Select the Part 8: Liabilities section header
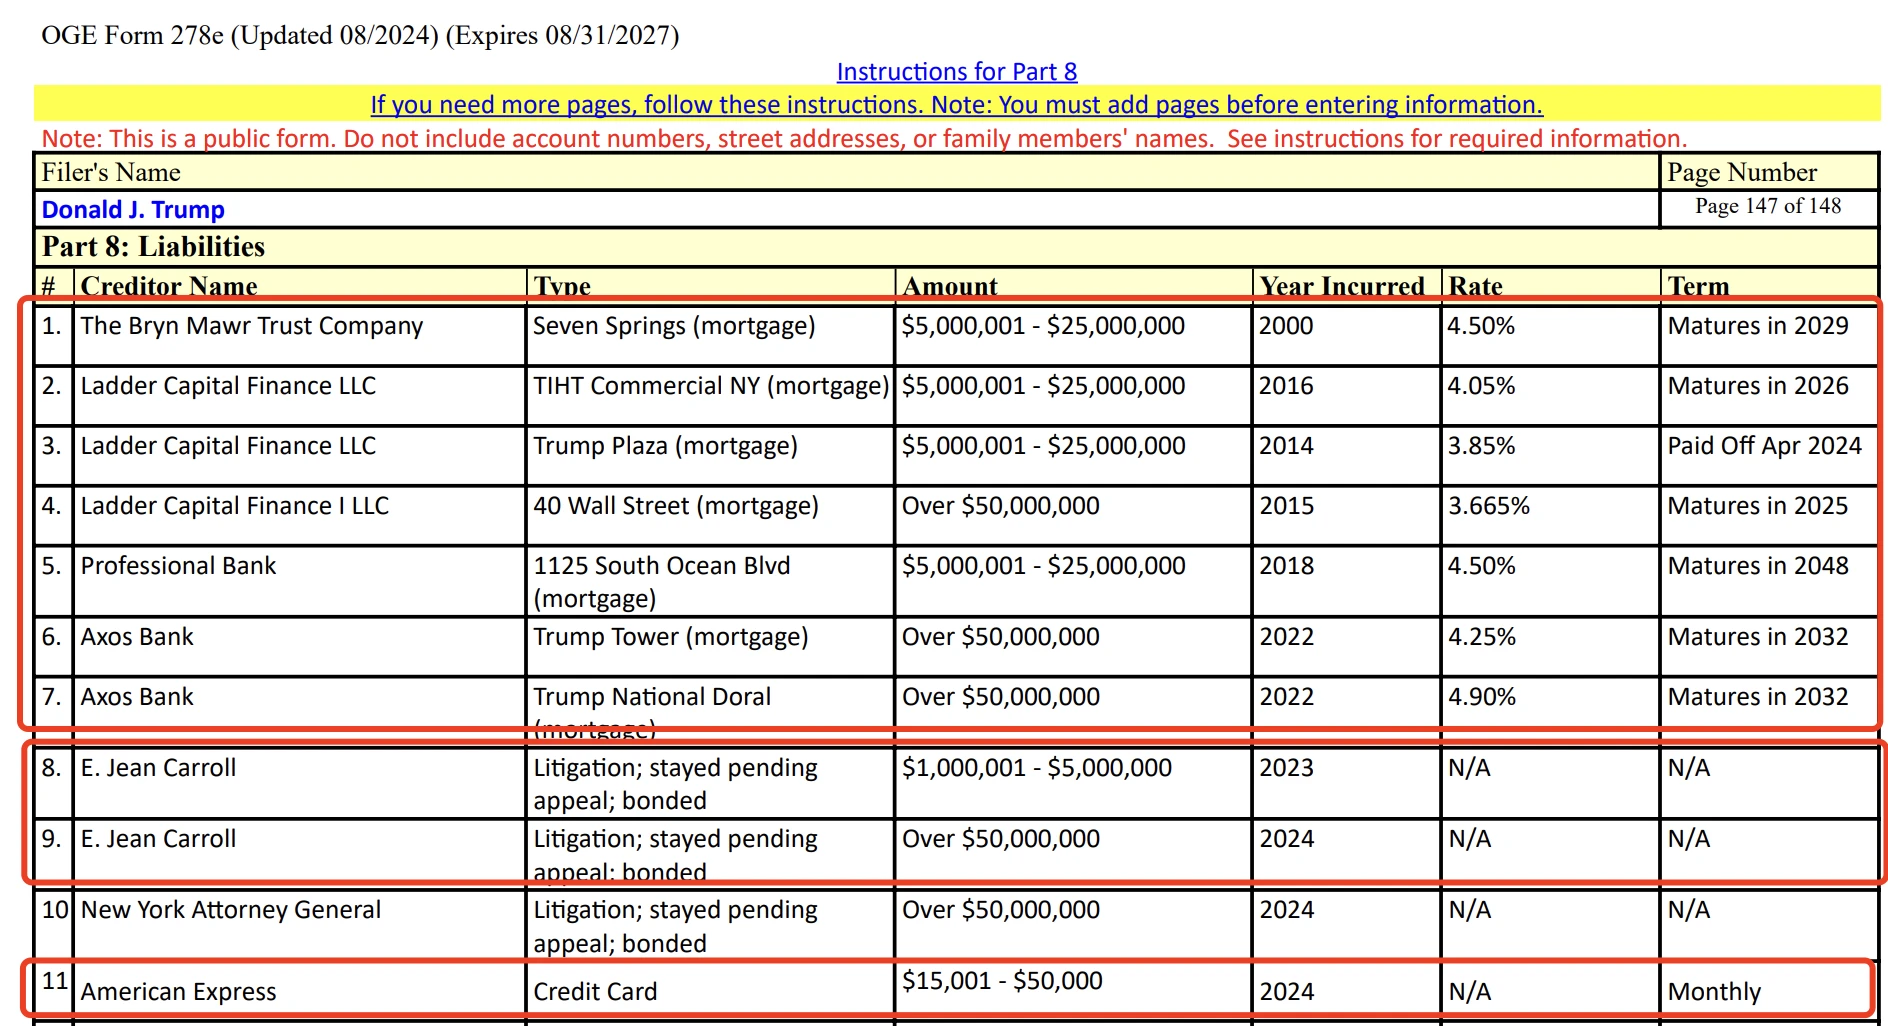Viewport: 1888px width, 1026px height. (x=151, y=246)
